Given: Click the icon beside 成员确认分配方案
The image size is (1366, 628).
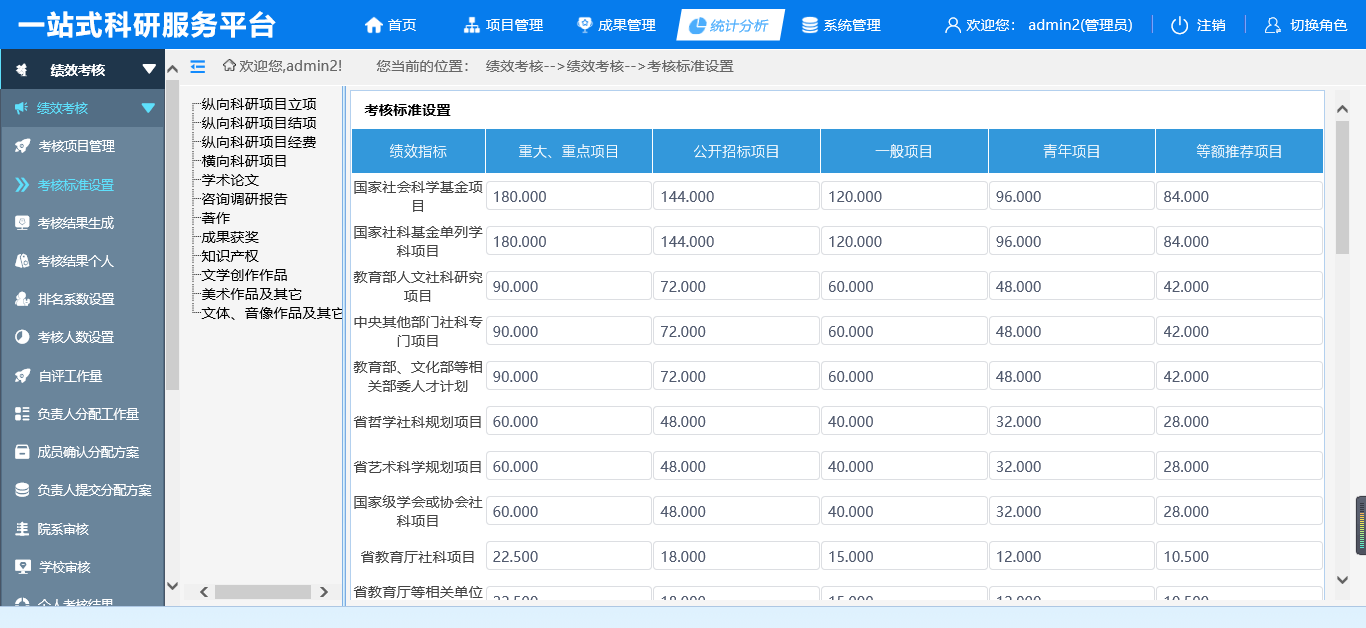Looking at the screenshot, I should [22, 452].
